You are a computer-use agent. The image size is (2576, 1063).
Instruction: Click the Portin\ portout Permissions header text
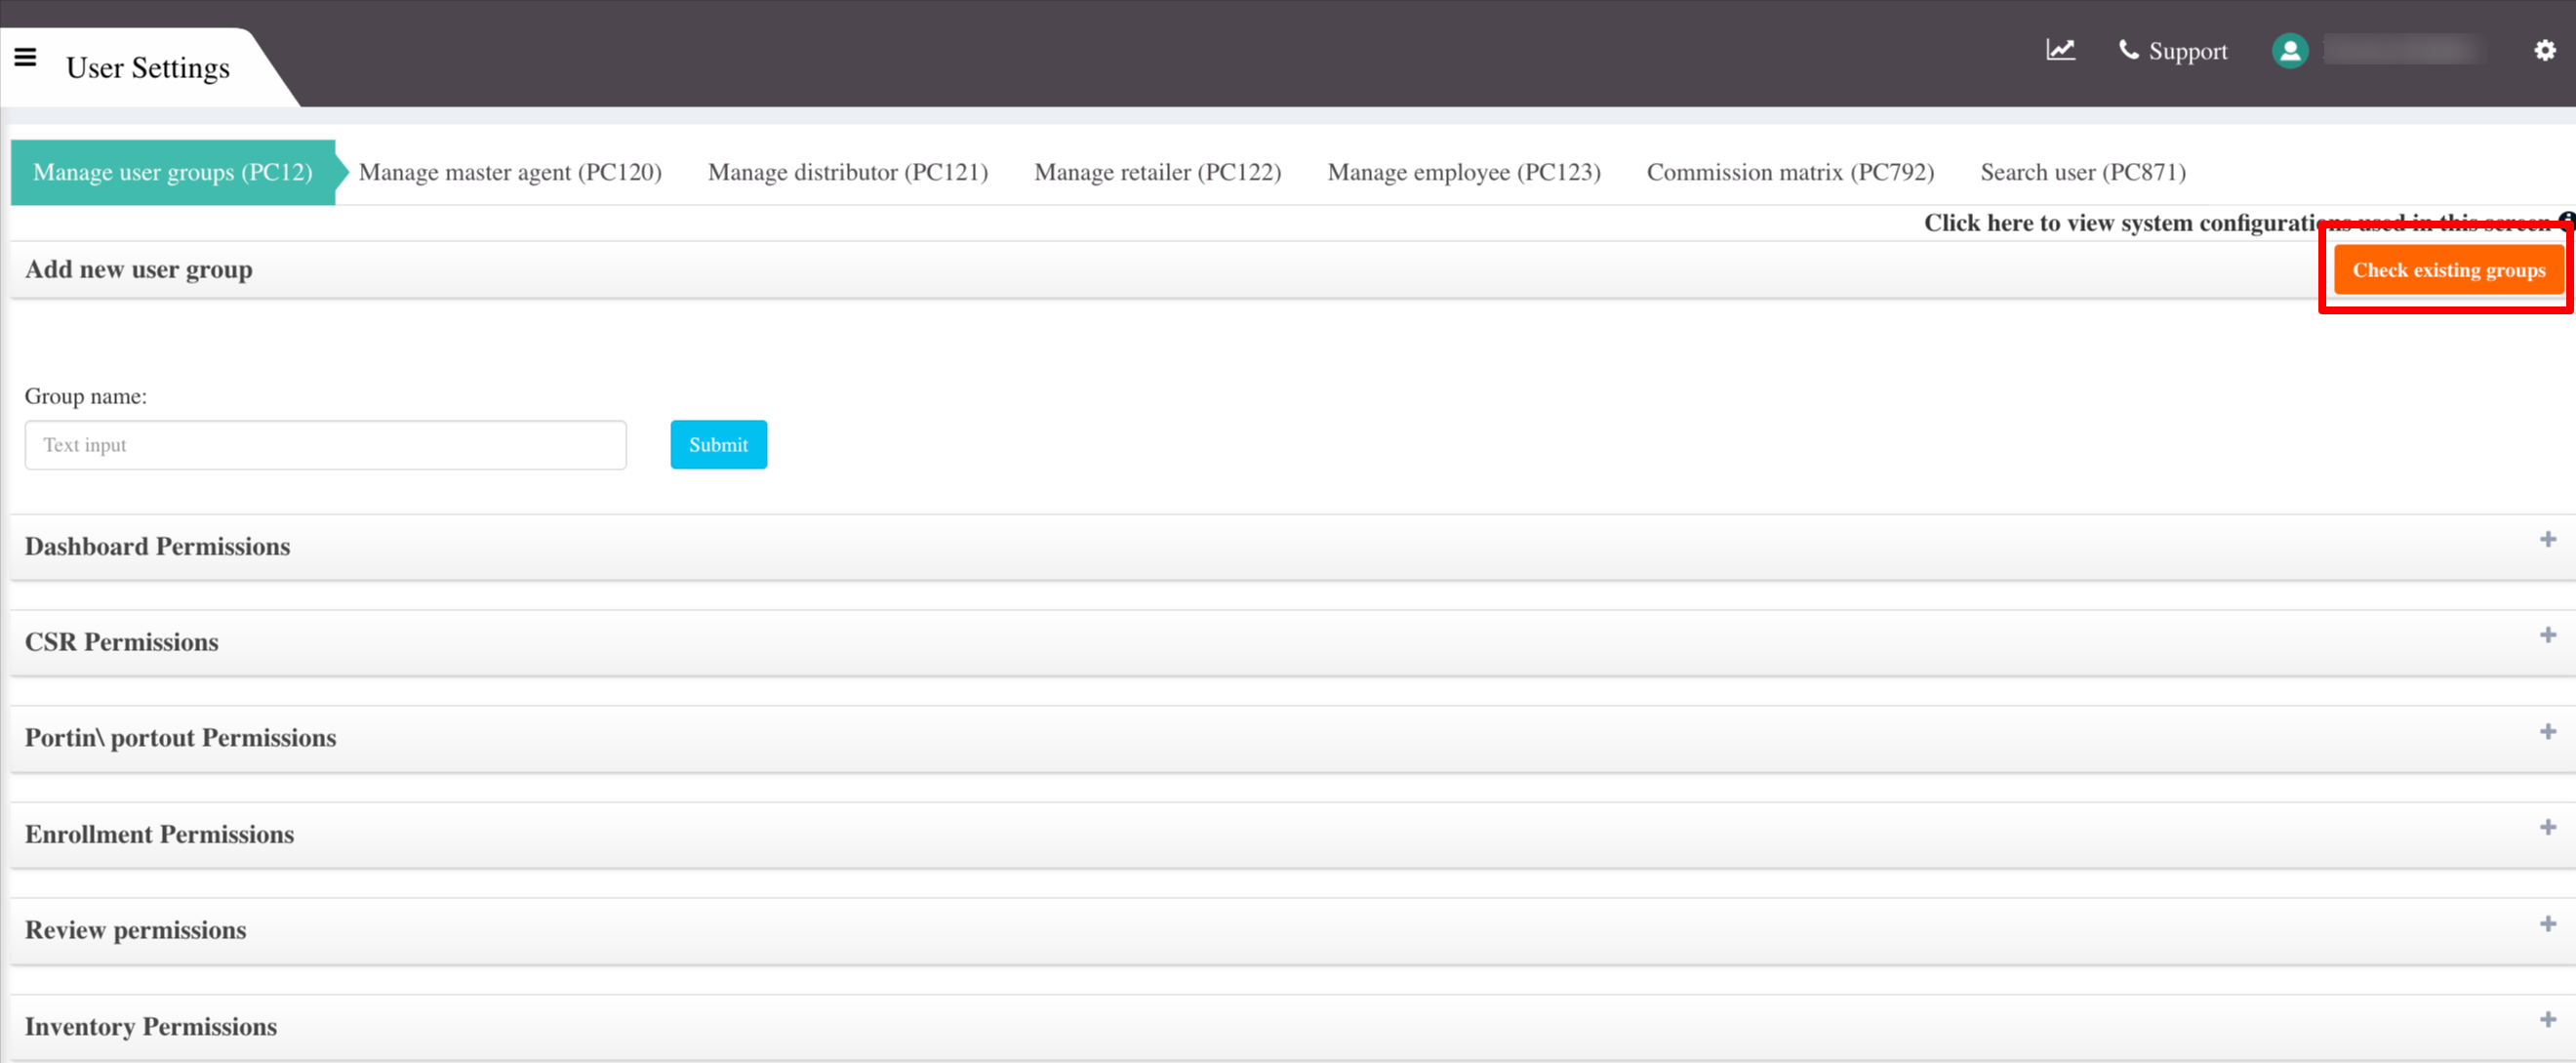180,738
